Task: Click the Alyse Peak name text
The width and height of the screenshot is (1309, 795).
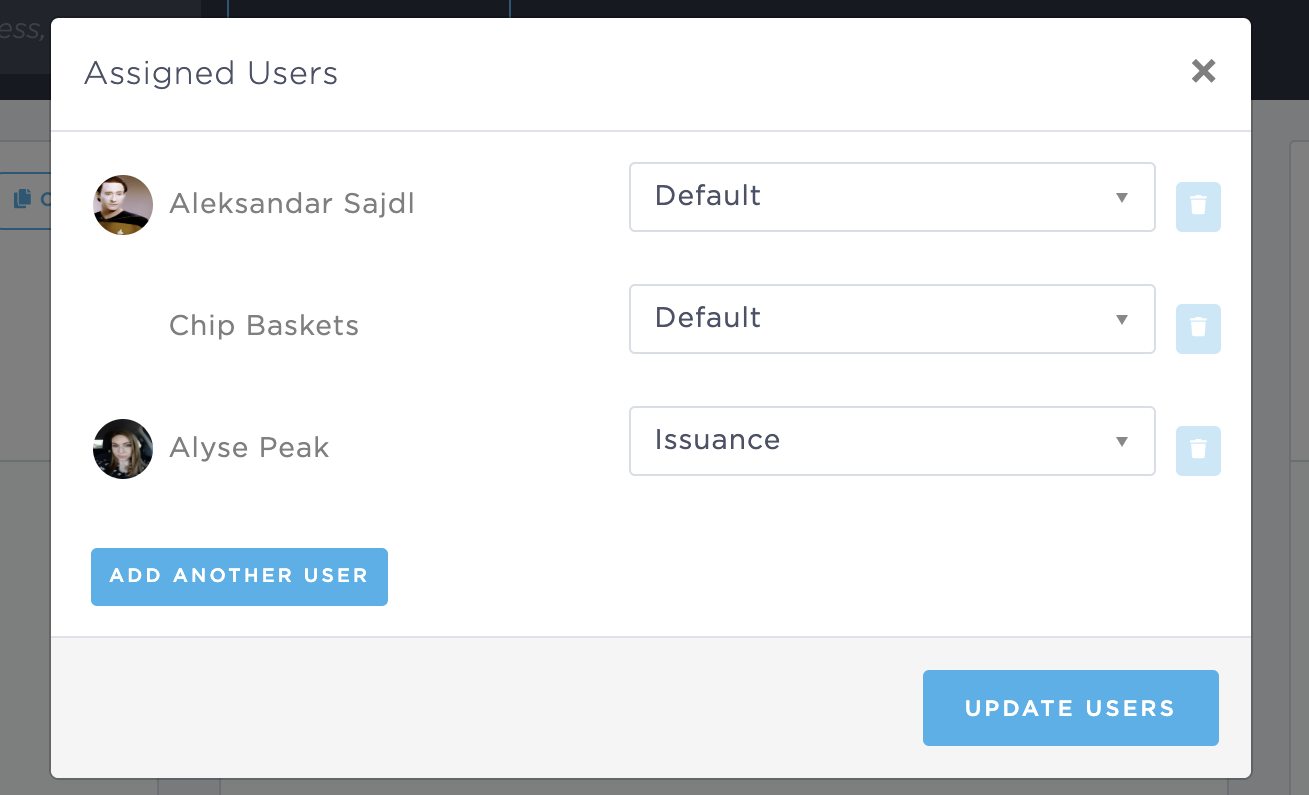Action: [x=249, y=448]
